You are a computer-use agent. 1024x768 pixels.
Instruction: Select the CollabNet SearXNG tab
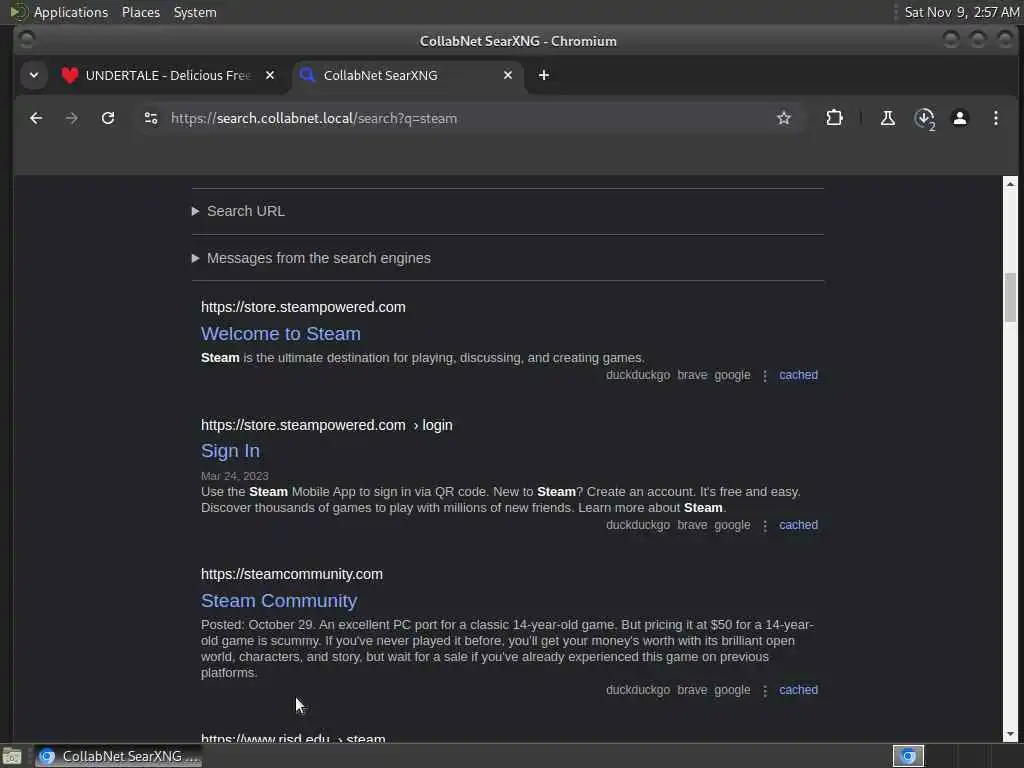[x=408, y=75]
